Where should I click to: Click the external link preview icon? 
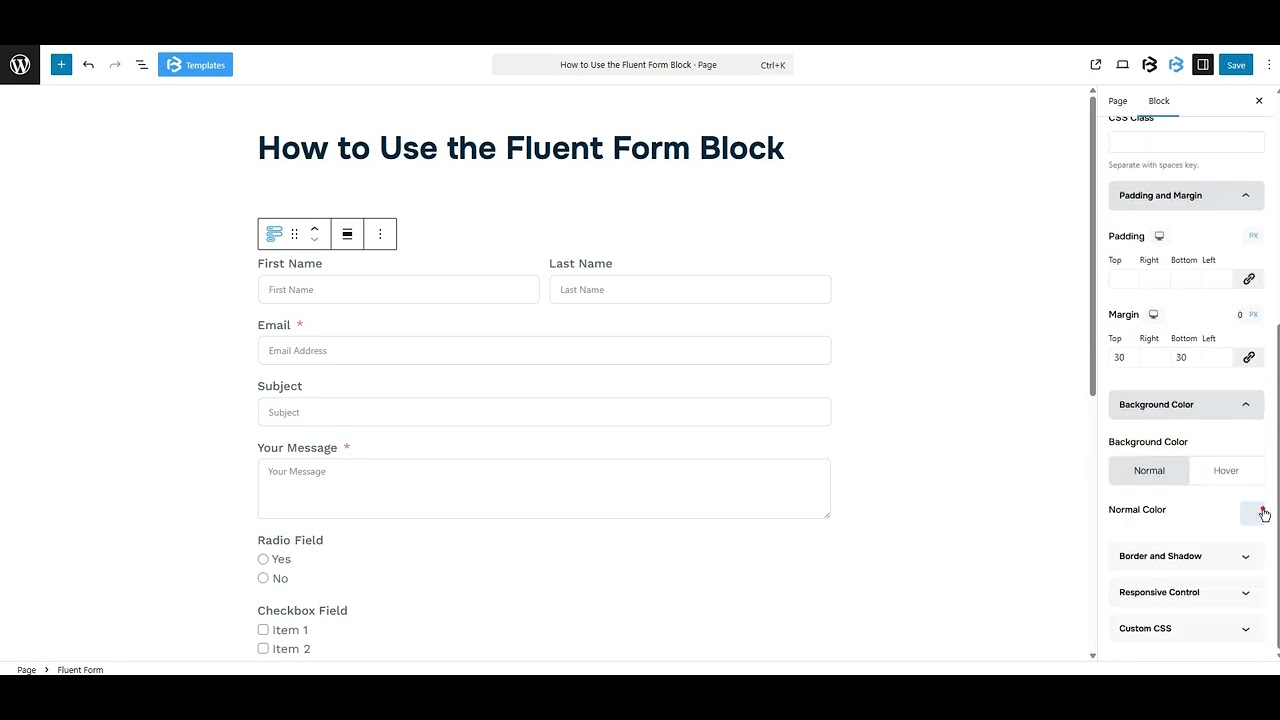pos(1095,64)
